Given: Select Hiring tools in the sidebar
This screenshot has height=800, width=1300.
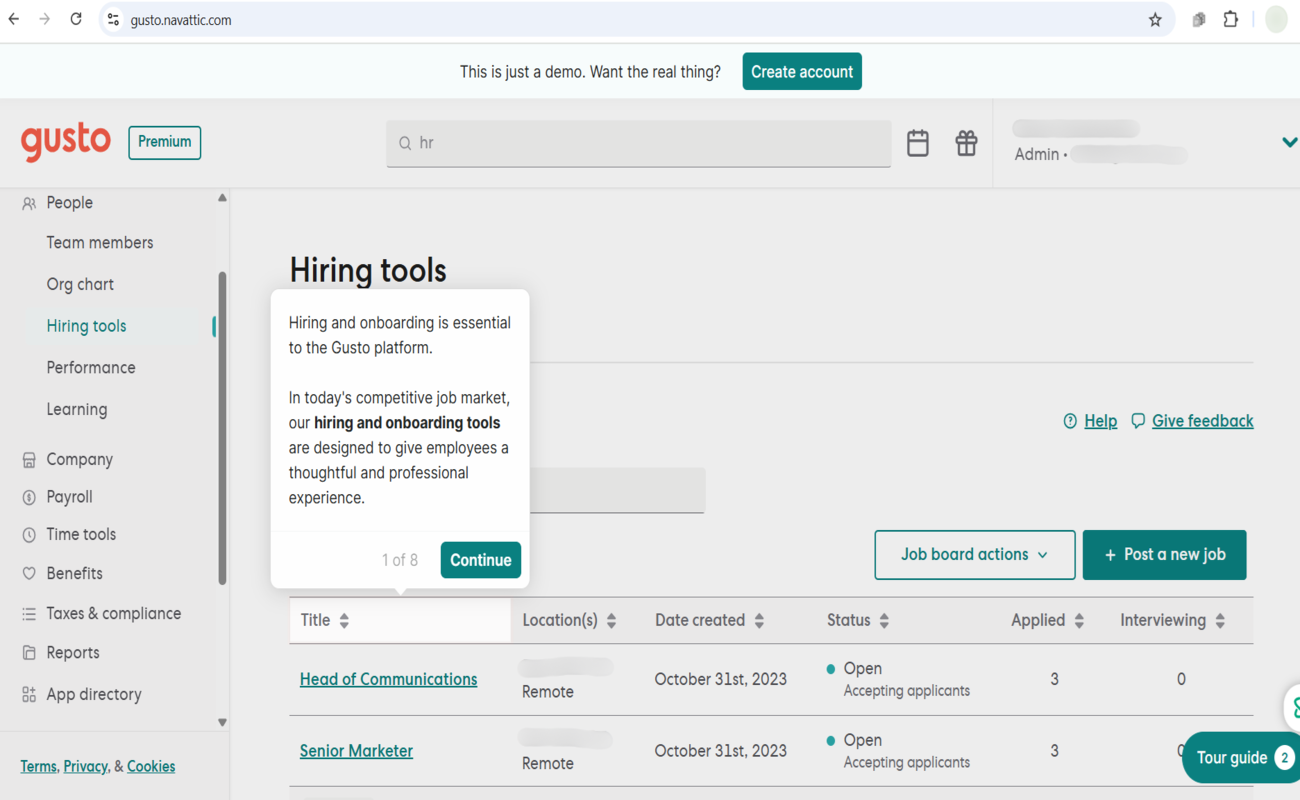Looking at the screenshot, I should tap(86, 326).
